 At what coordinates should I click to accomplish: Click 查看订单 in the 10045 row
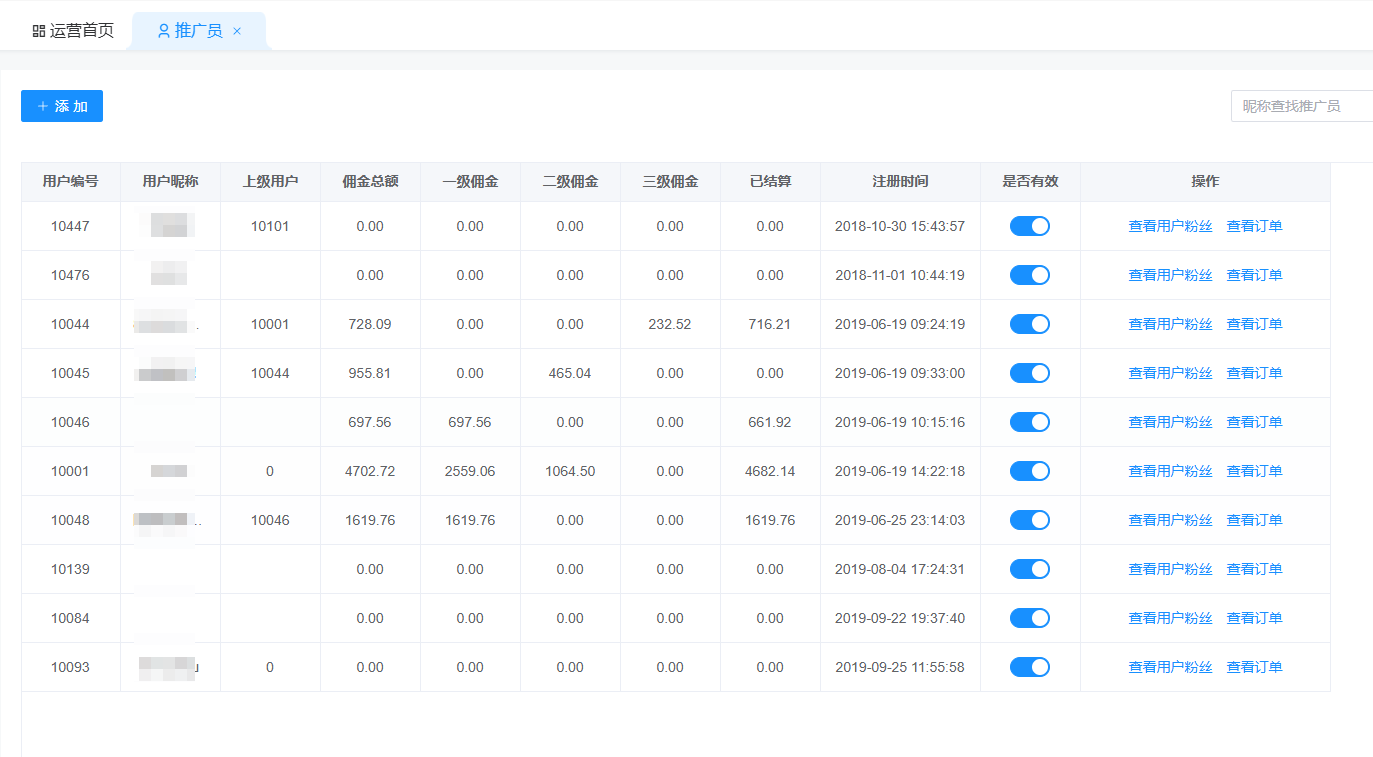click(x=1254, y=373)
